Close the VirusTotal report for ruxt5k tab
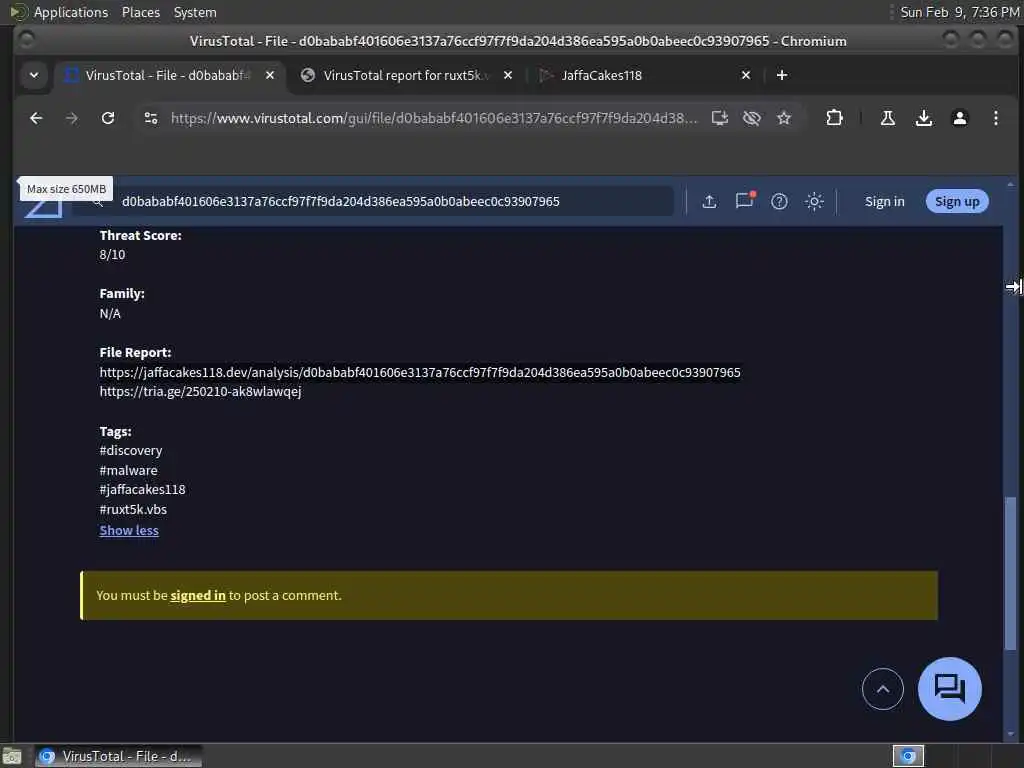This screenshot has height=768, width=1024. point(508,75)
